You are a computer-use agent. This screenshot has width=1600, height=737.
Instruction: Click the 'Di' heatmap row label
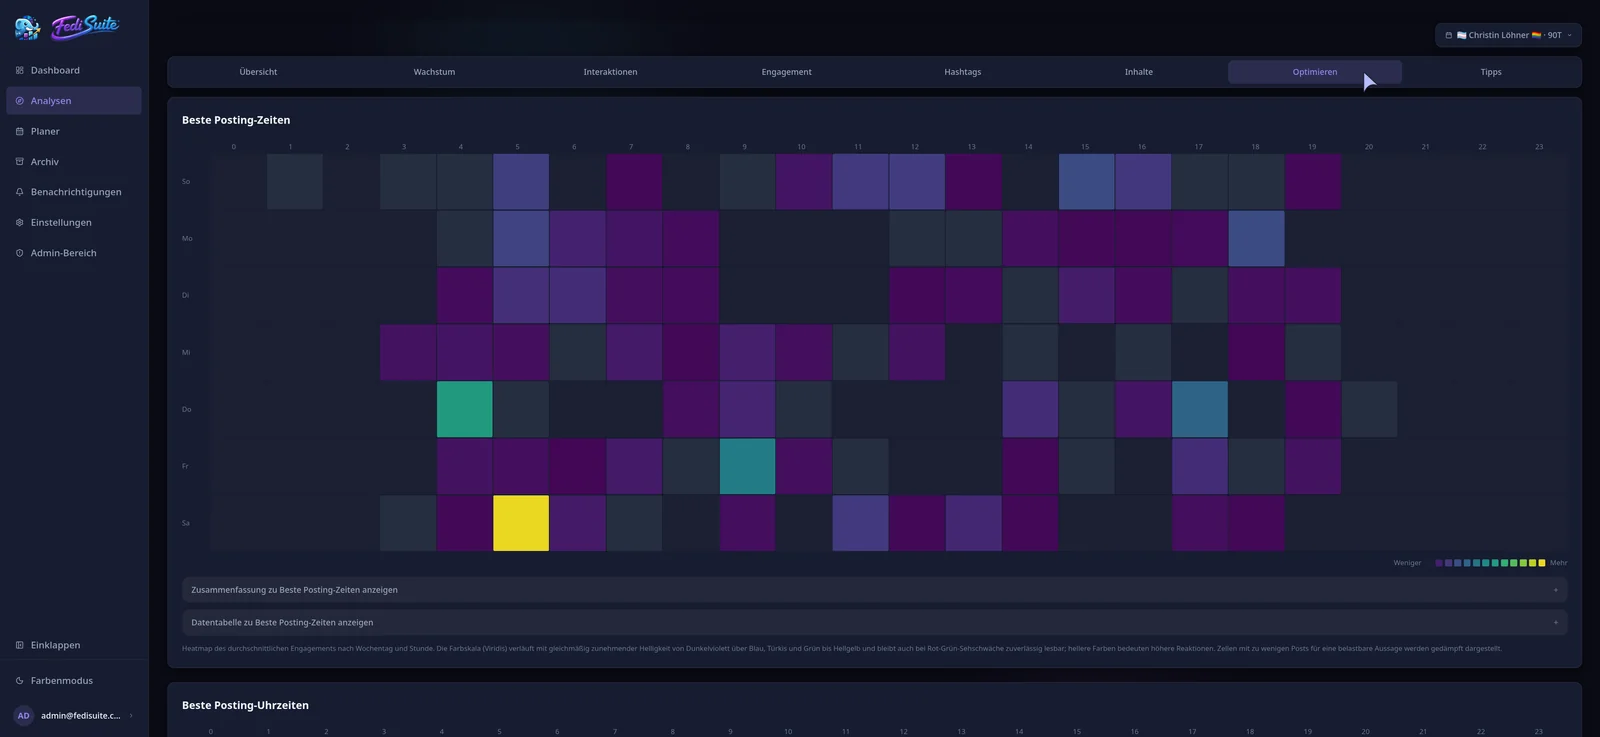click(185, 295)
